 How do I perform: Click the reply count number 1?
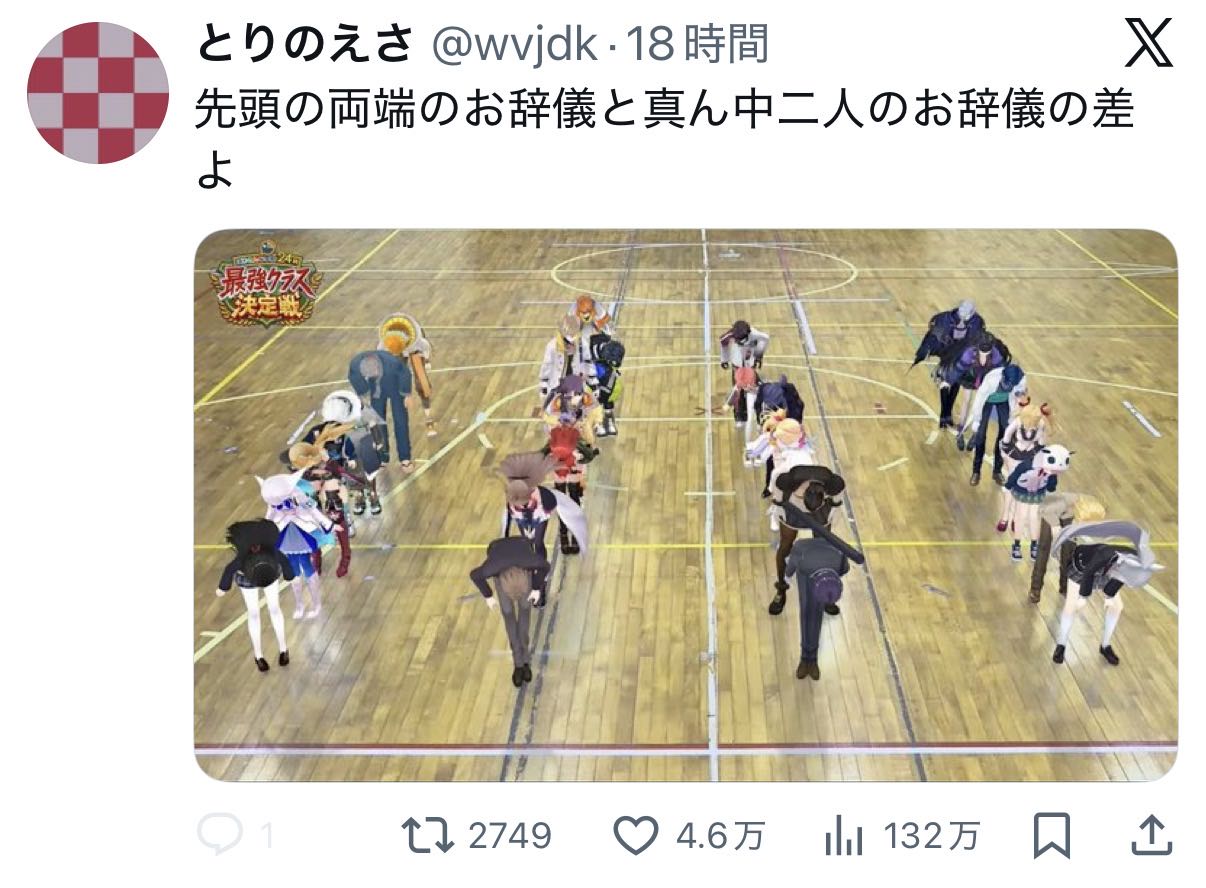pyautogui.click(x=266, y=836)
